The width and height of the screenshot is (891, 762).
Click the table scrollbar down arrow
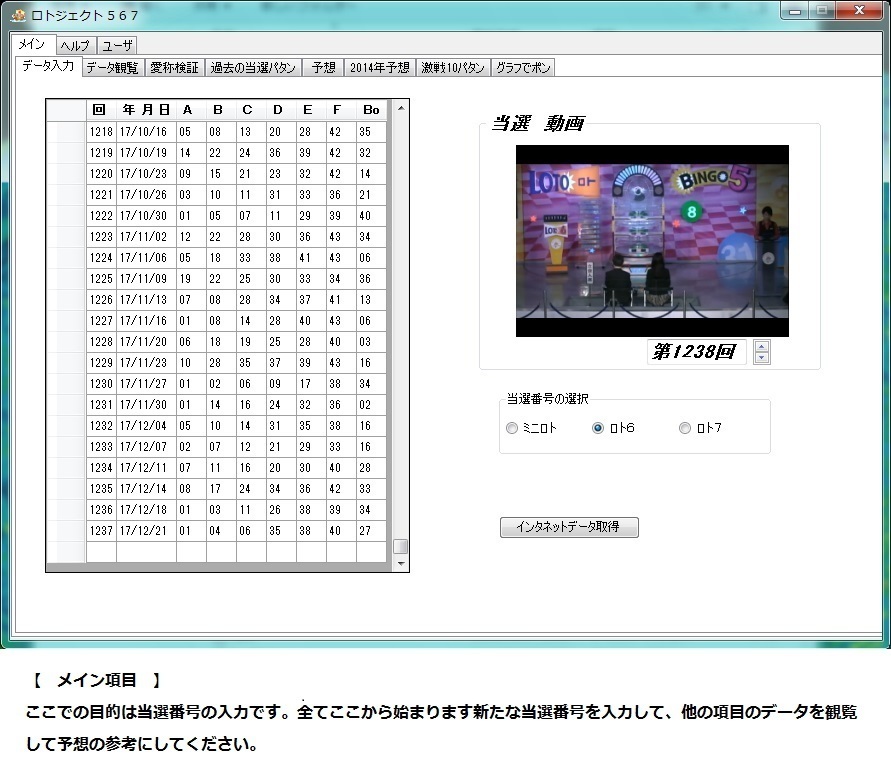click(401, 564)
